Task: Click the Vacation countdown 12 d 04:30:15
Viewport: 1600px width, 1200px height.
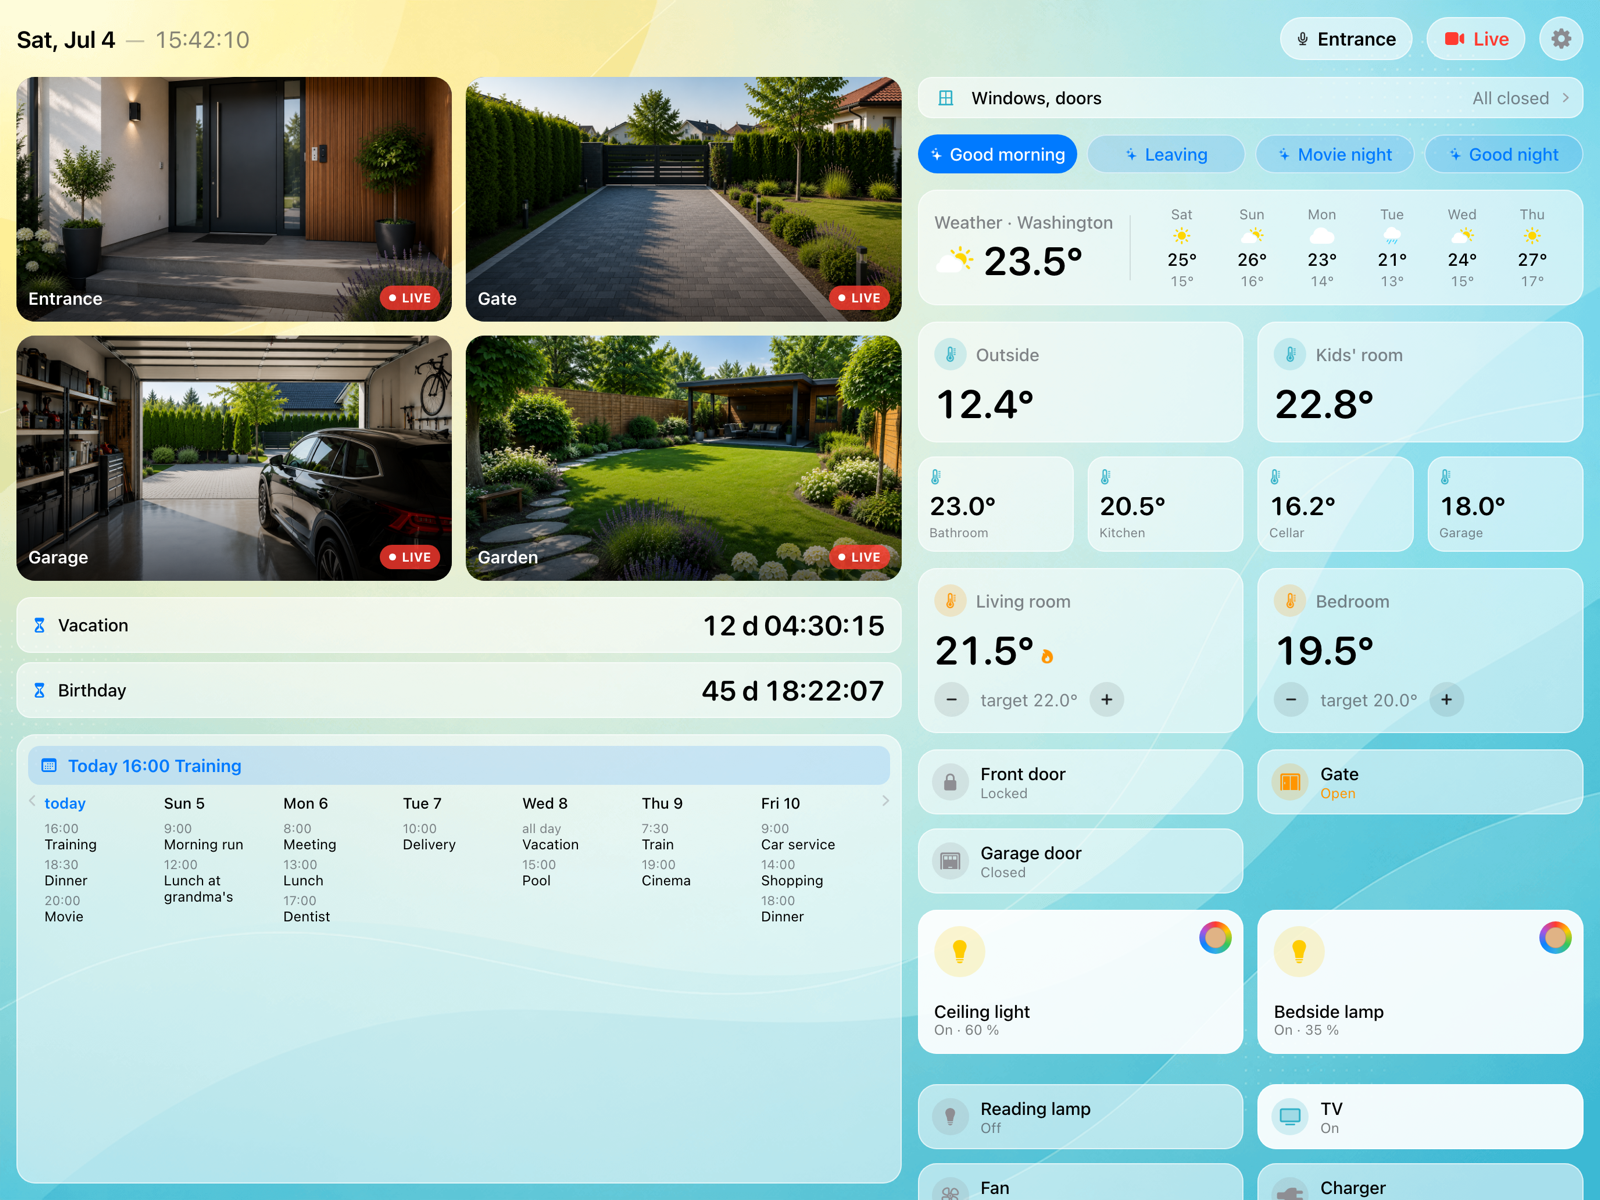Action: coord(793,625)
